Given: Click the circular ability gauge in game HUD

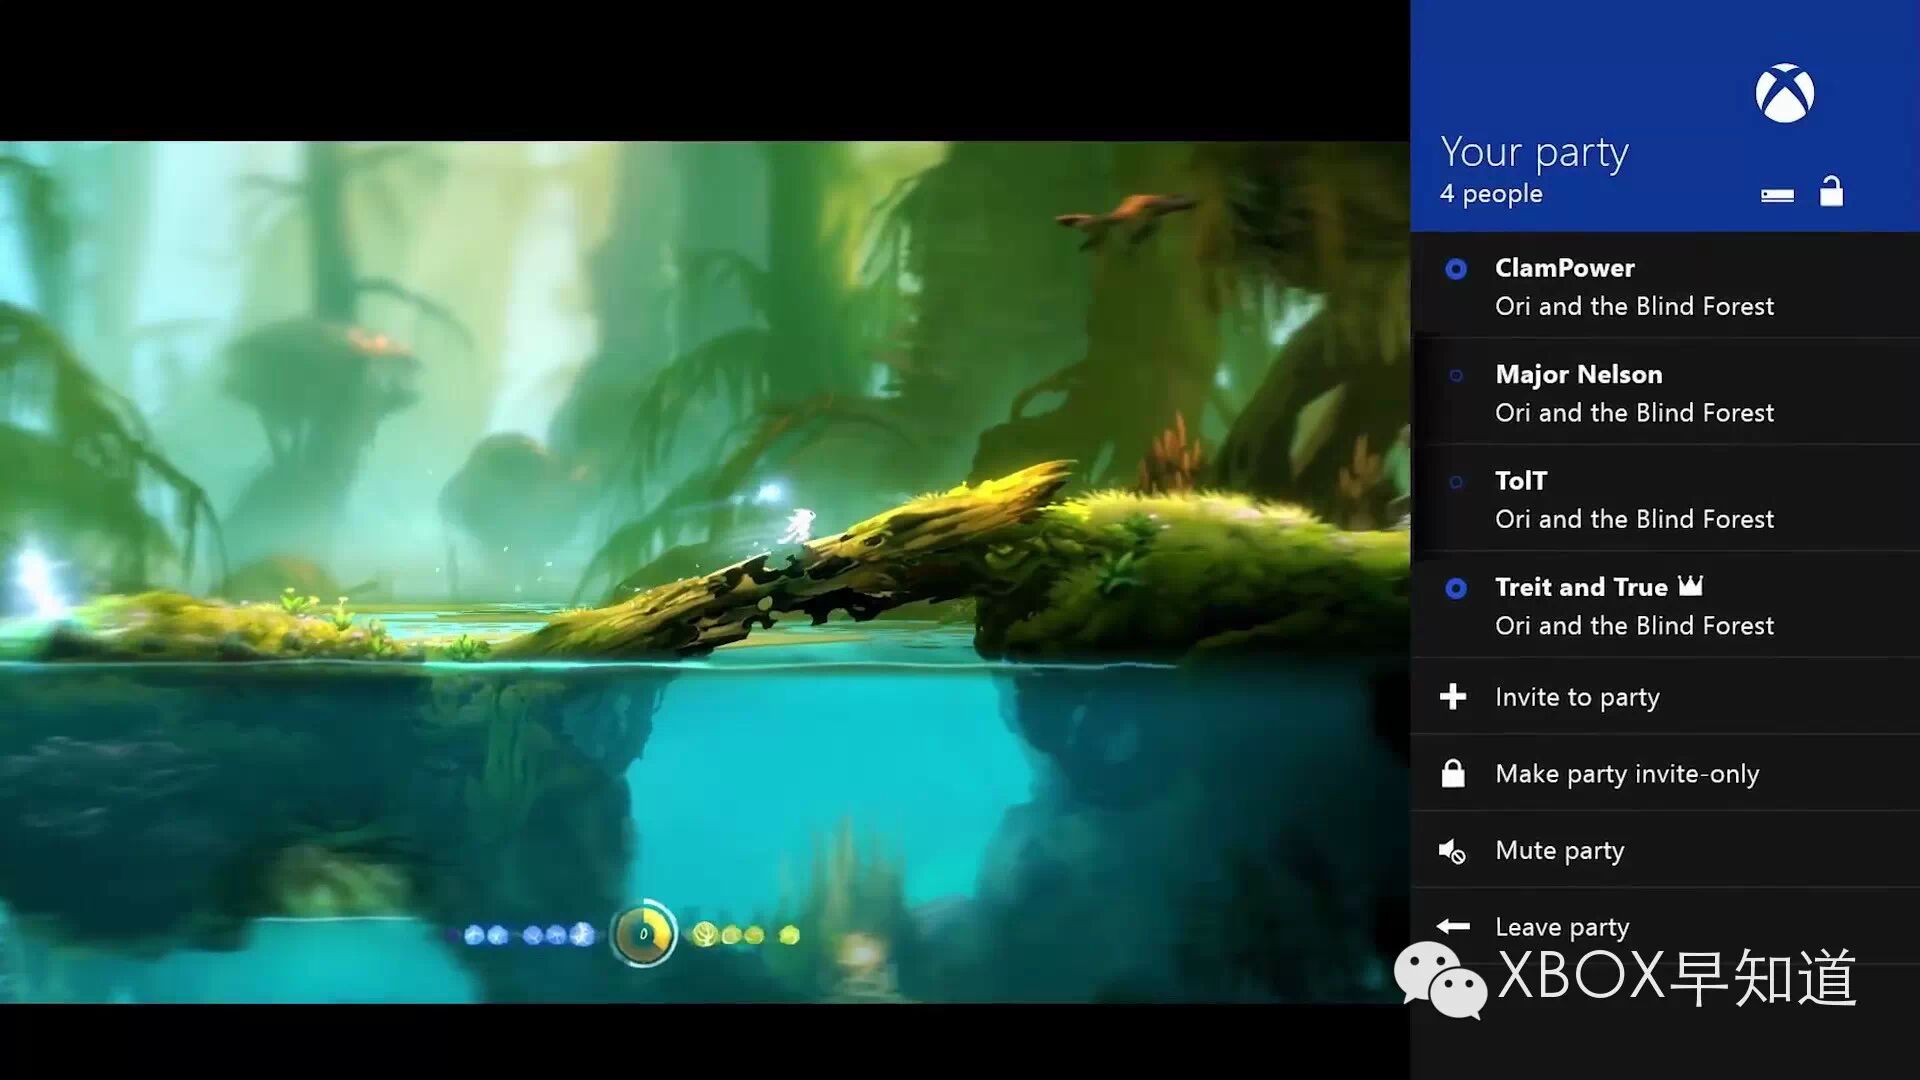Looking at the screenshot, I should (643, 934).
